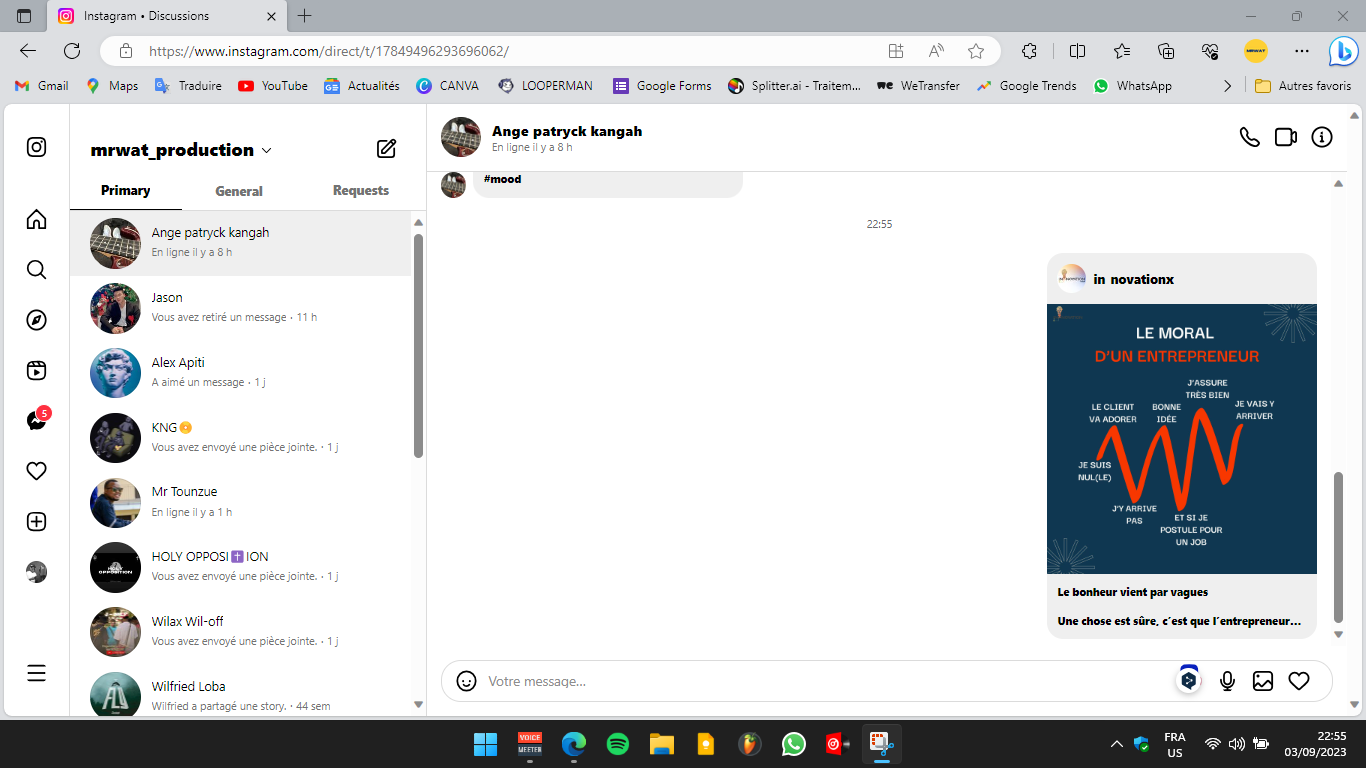Create a new post with plus icon

click(x=36, y=522)
